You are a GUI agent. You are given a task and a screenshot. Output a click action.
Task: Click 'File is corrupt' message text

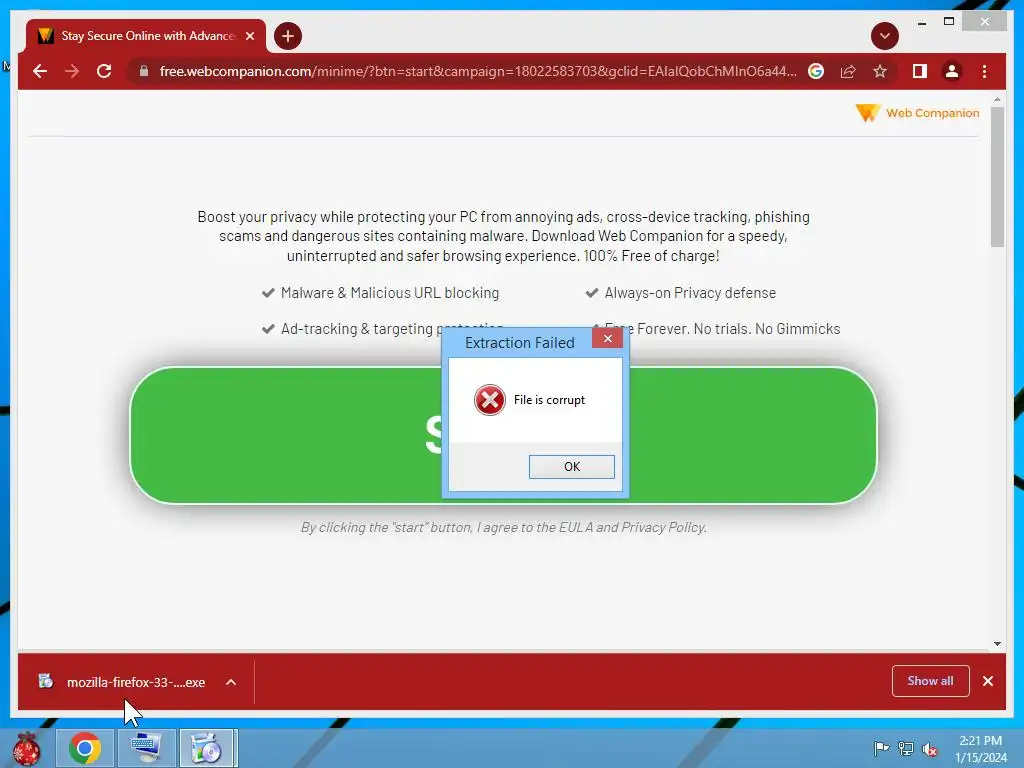[549, 400]
